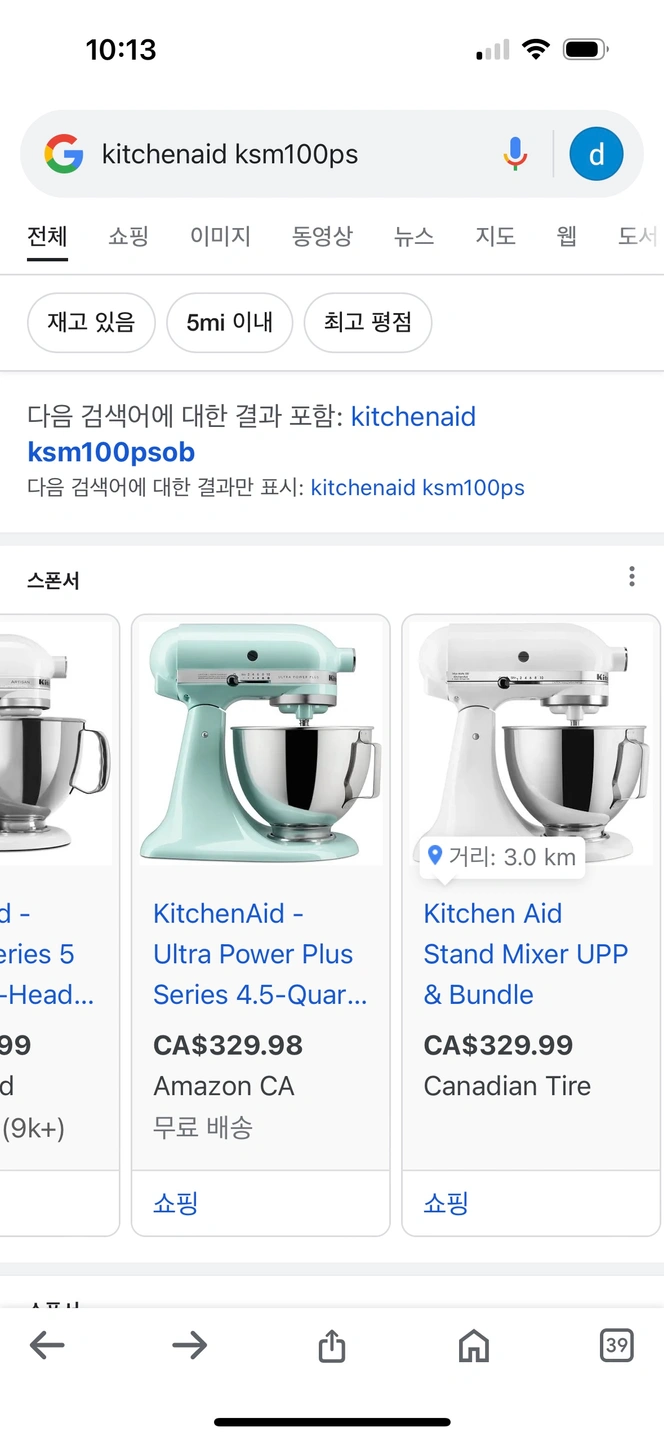Toggle the '5mi 이내' filter chip
Screen dimensions: 664x1440
pyautogui.click(x=229, y=322)
